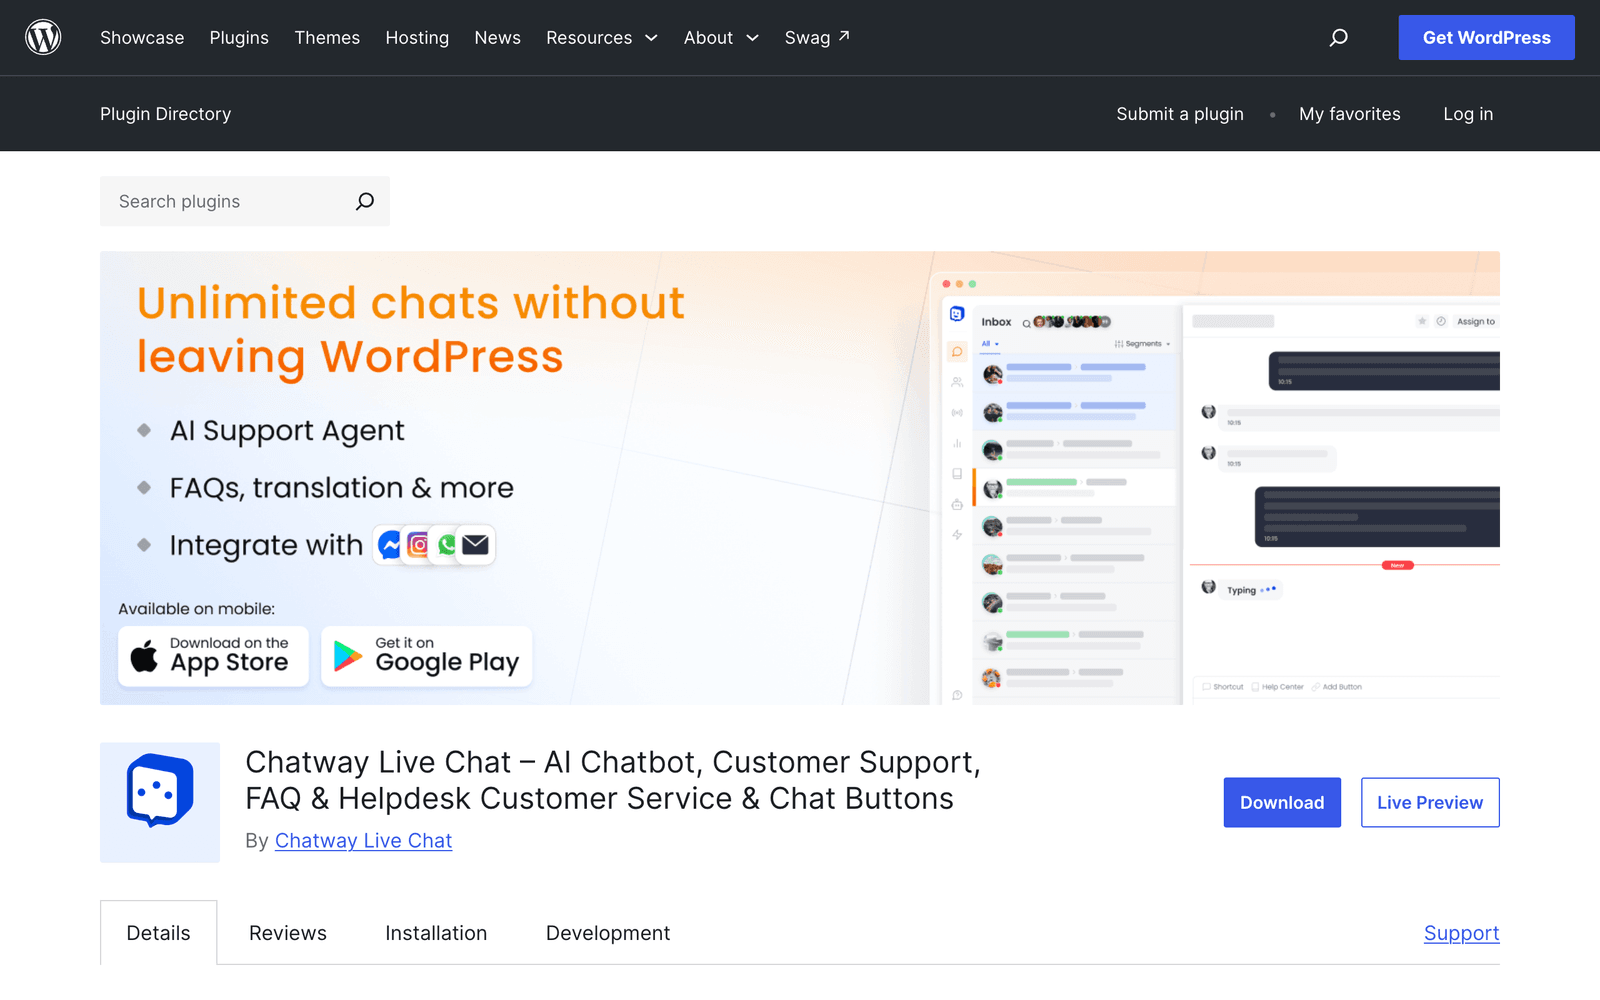Switch to the Reviews tab

(288, 933)
